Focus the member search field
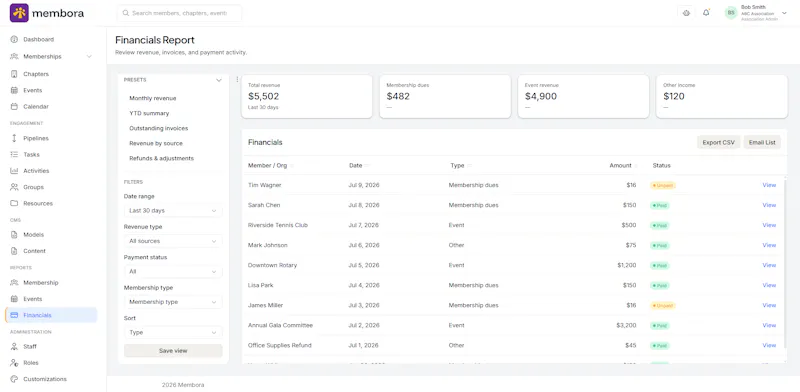Image resolution: width=800 pixels, height=392 pixels. [x=180, y=13]
